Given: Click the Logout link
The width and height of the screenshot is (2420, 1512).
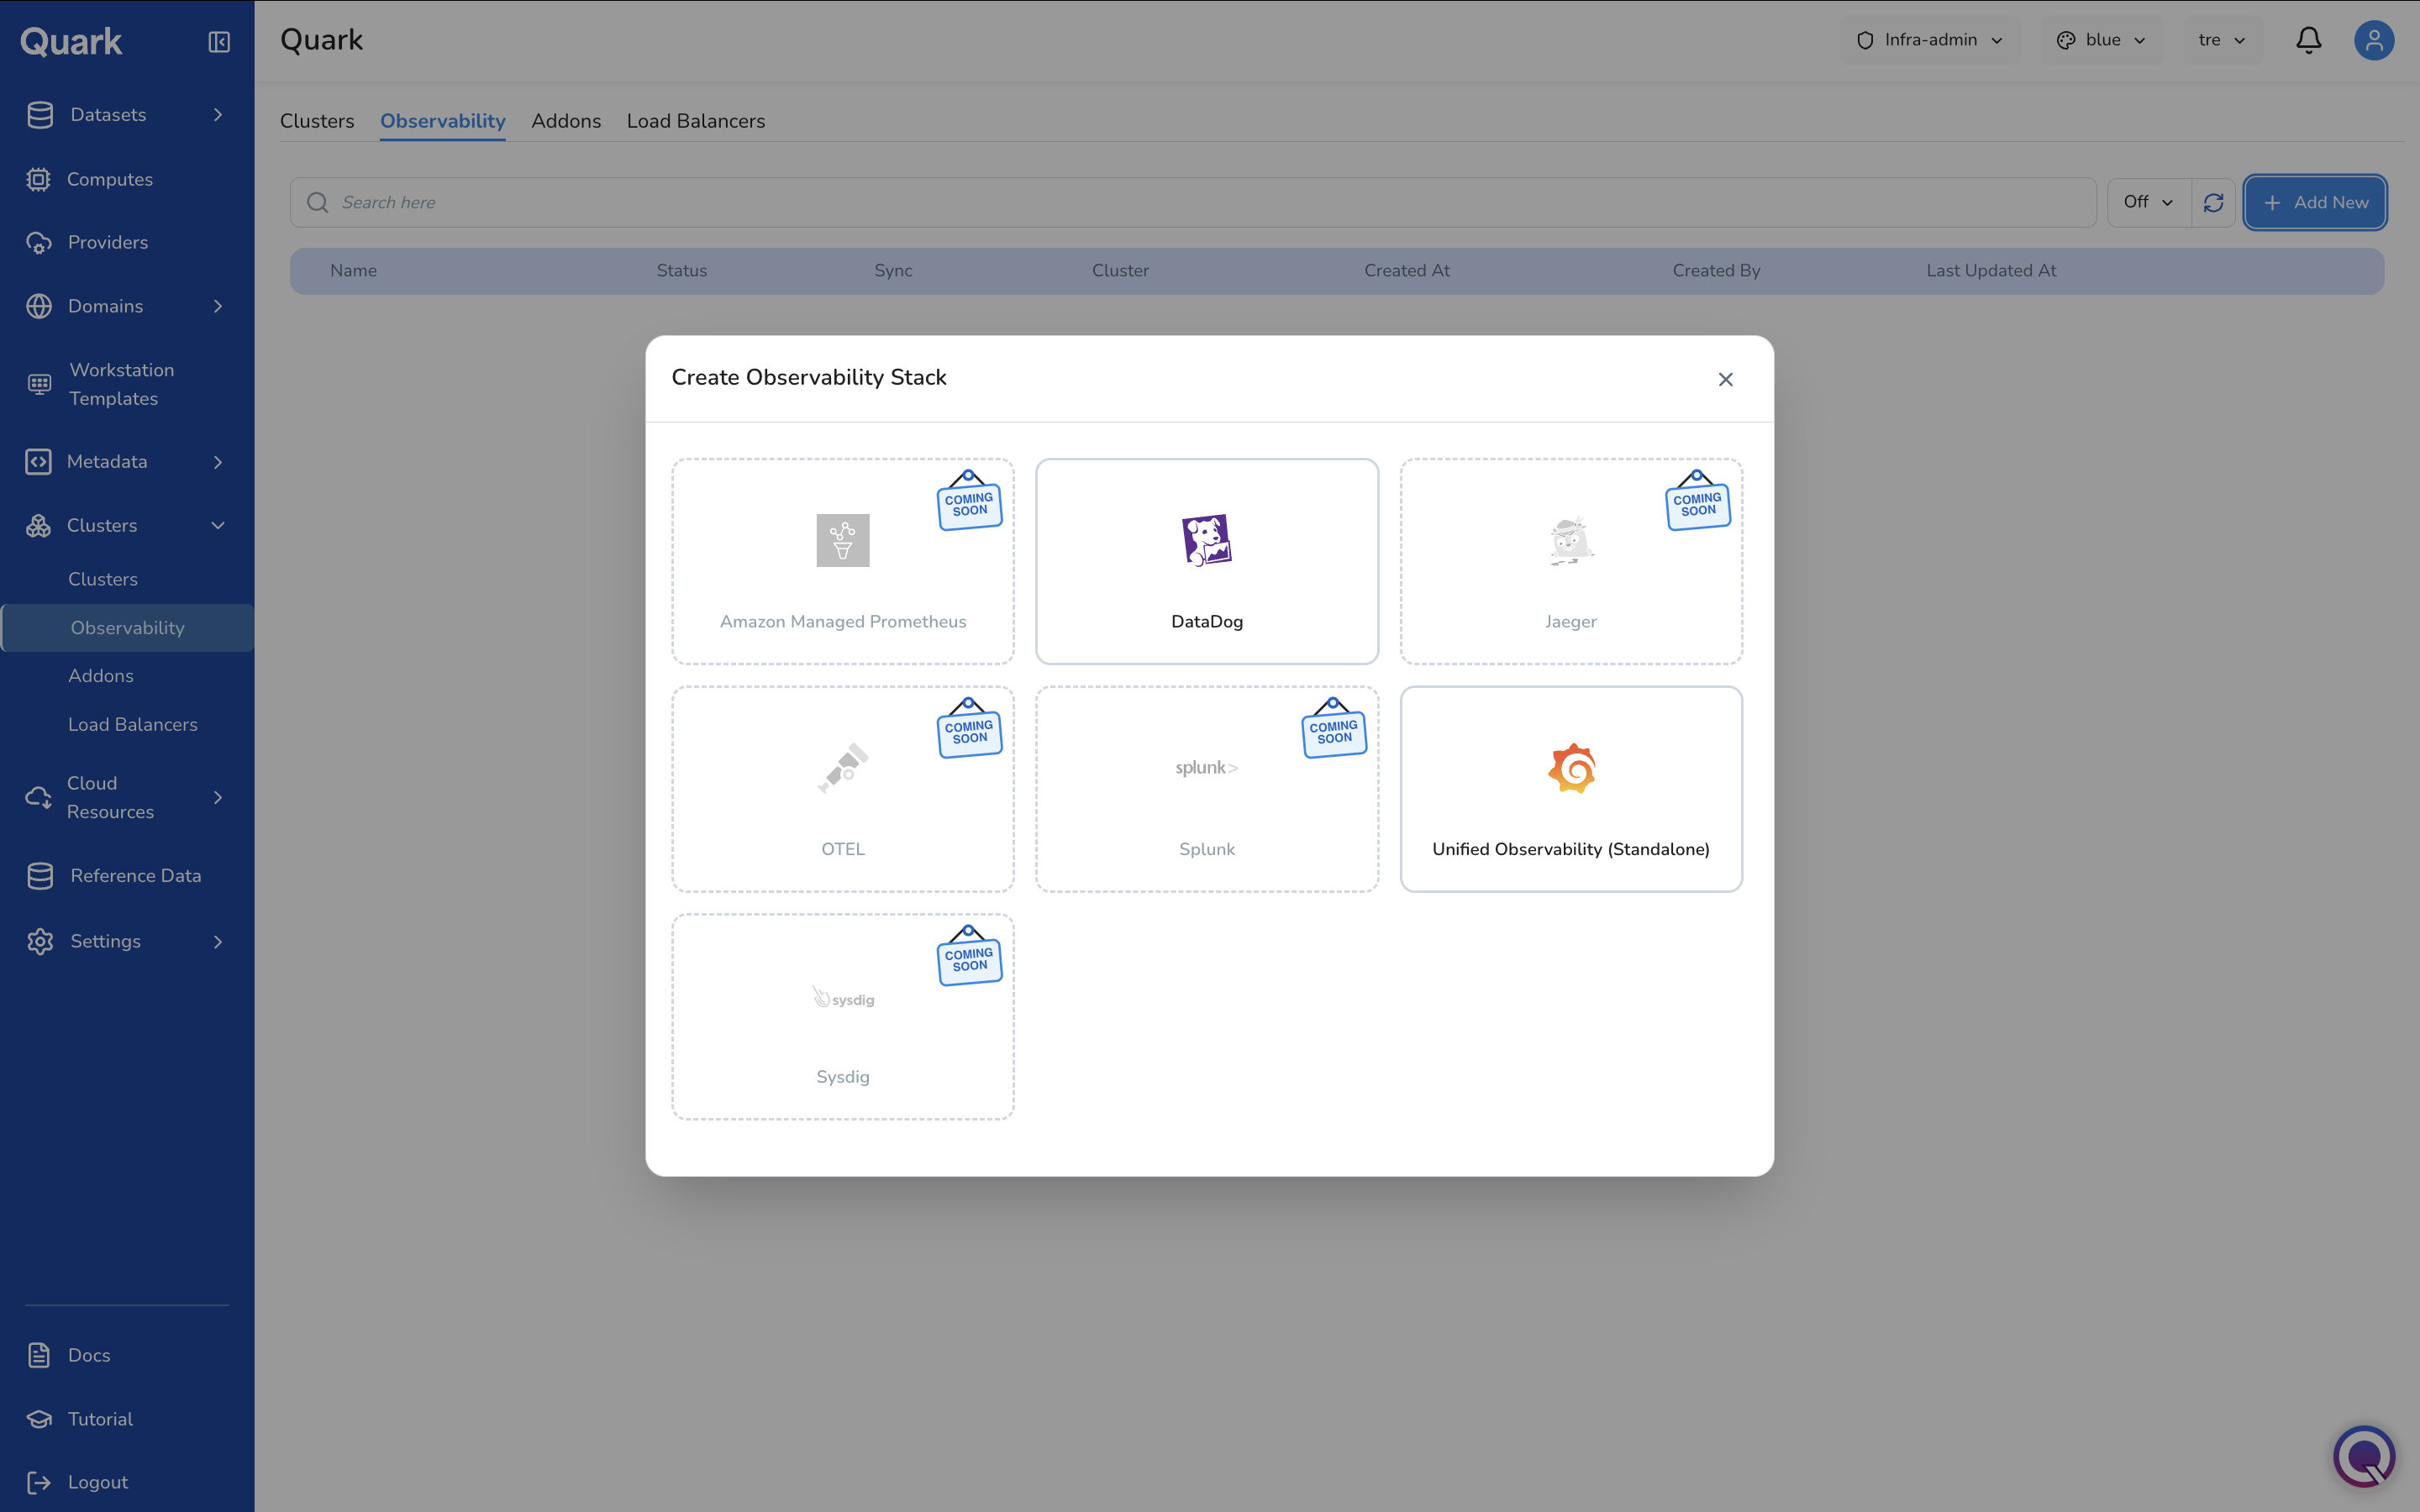Looking at the screenshot, I should point(98,1482).
